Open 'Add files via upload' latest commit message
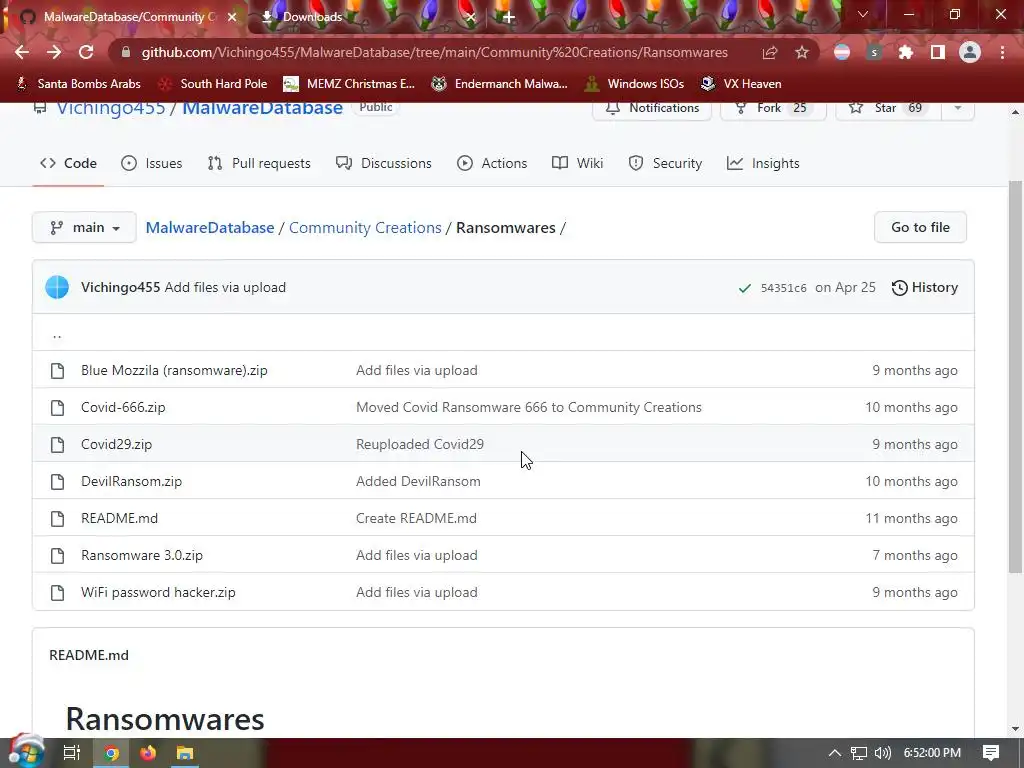Screen dimensions: 1024x768 225,287
